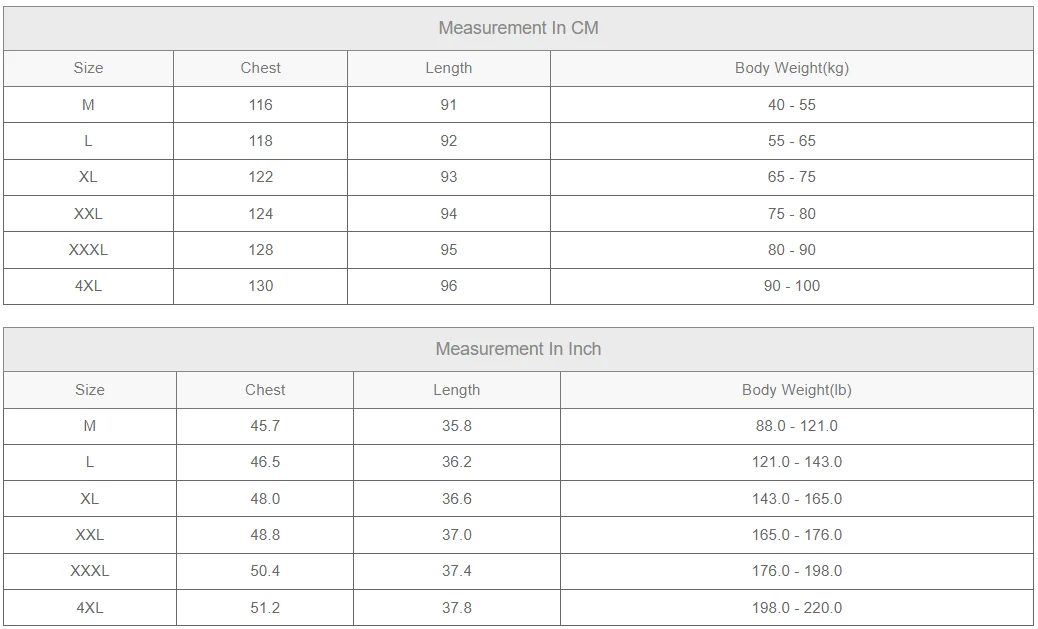Click size XXL in the CM table
Image resolution: width=1038 pixels, height=629 pixels.
pyautogui.click(x=88, y=214)
